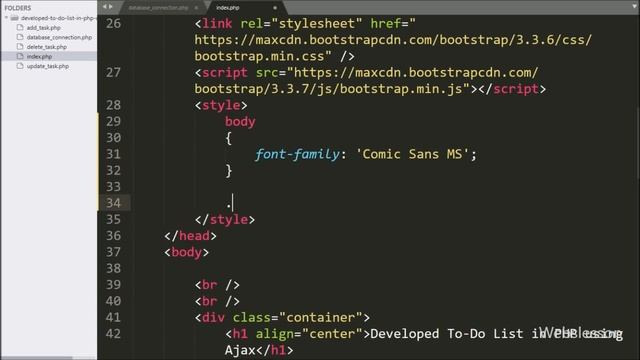The image size is (640, 360).
Task: Go to next tab with right arrow
Action: (x=111, y=7)
